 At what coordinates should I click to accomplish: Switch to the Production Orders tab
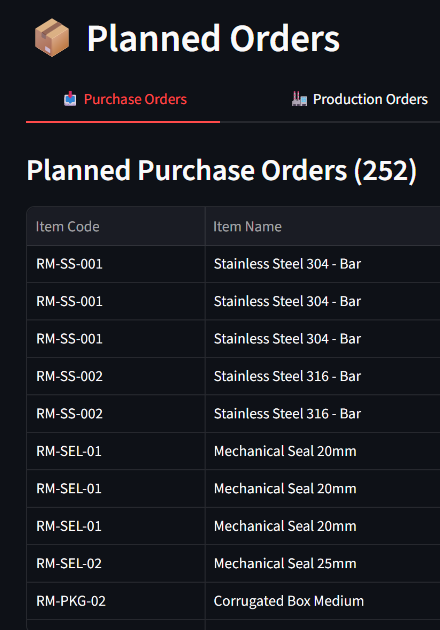coord(360,99)
